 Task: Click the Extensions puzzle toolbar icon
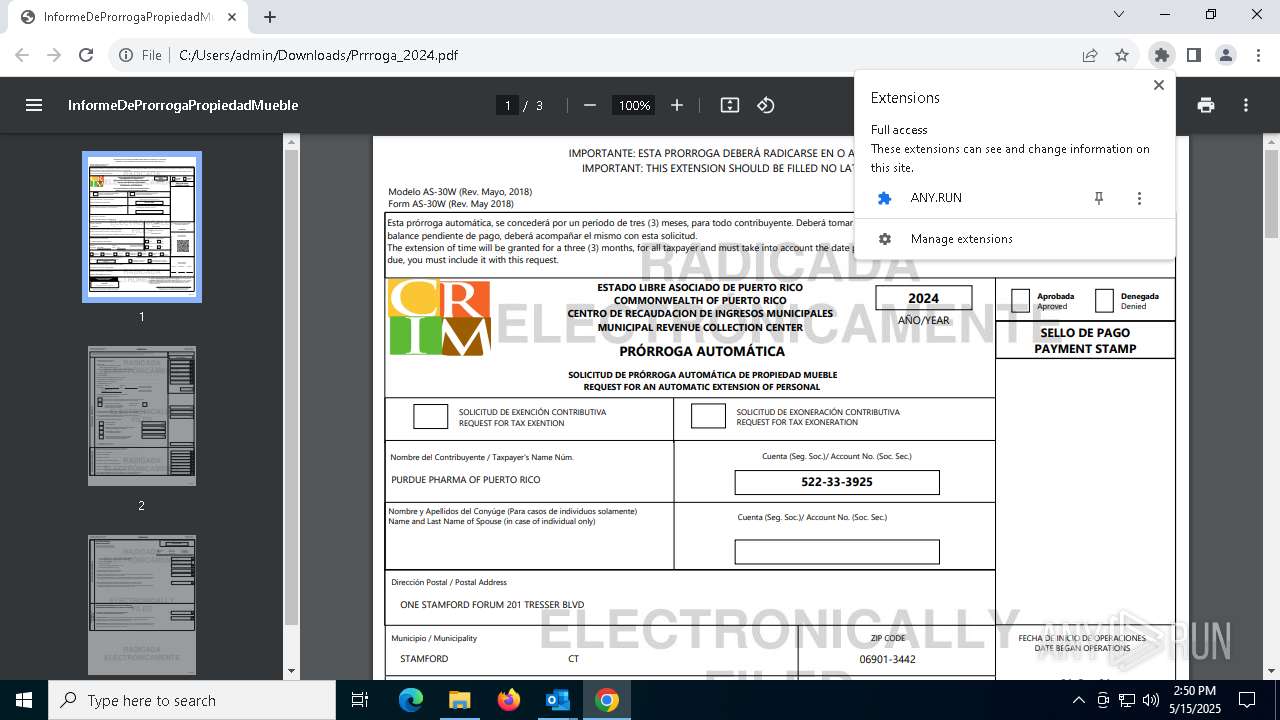tap(1161, 55)
